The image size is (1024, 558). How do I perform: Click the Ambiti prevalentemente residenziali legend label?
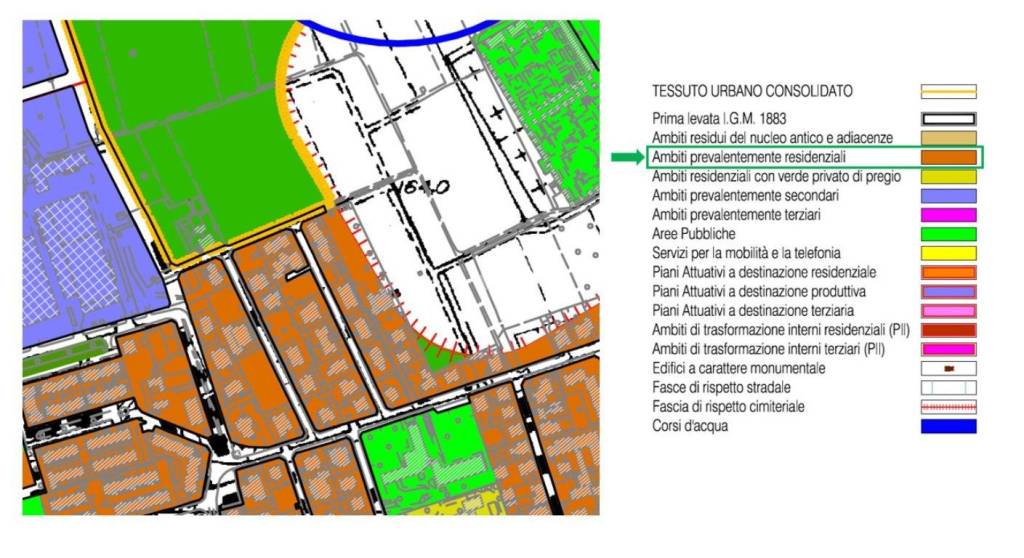(x=749, y=157)
